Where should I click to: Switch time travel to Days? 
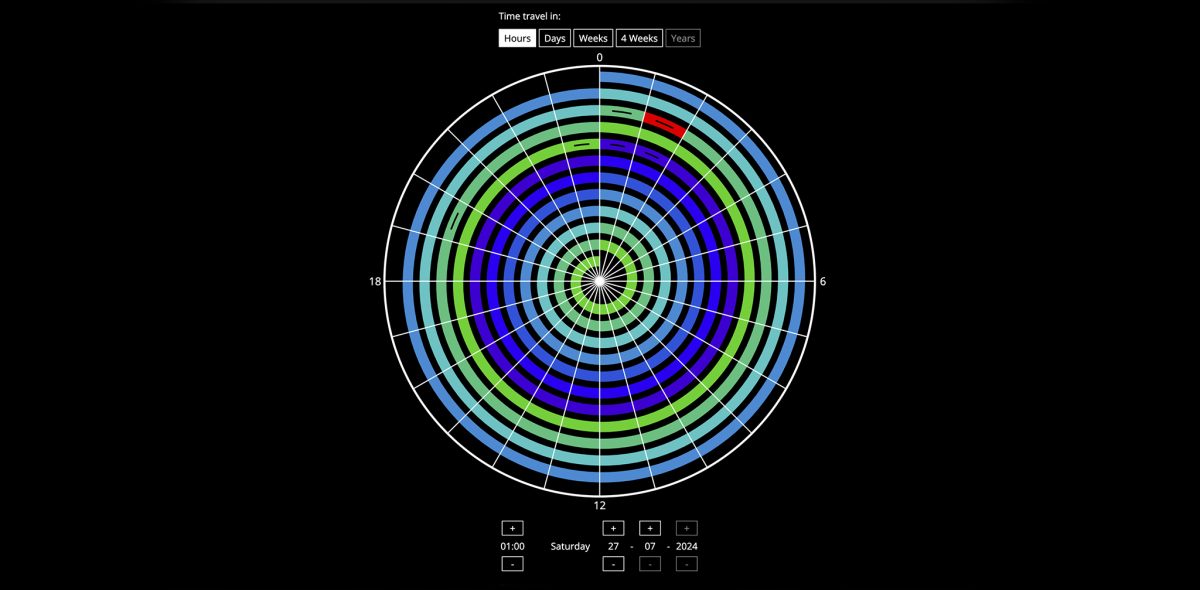(x=555, y=38)
